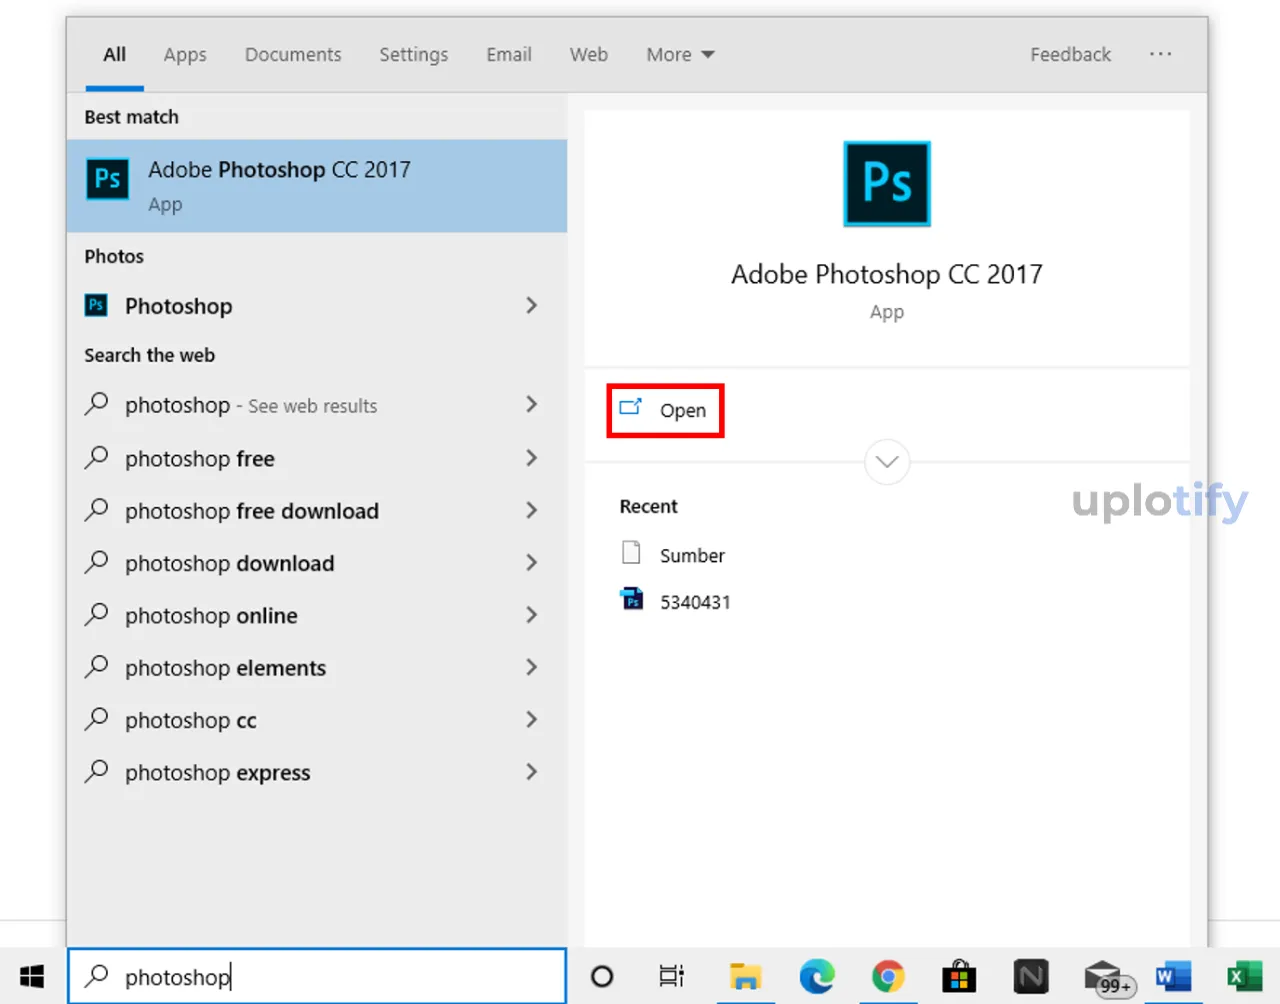Switch to the Apps tab

[x=185, y=55]
